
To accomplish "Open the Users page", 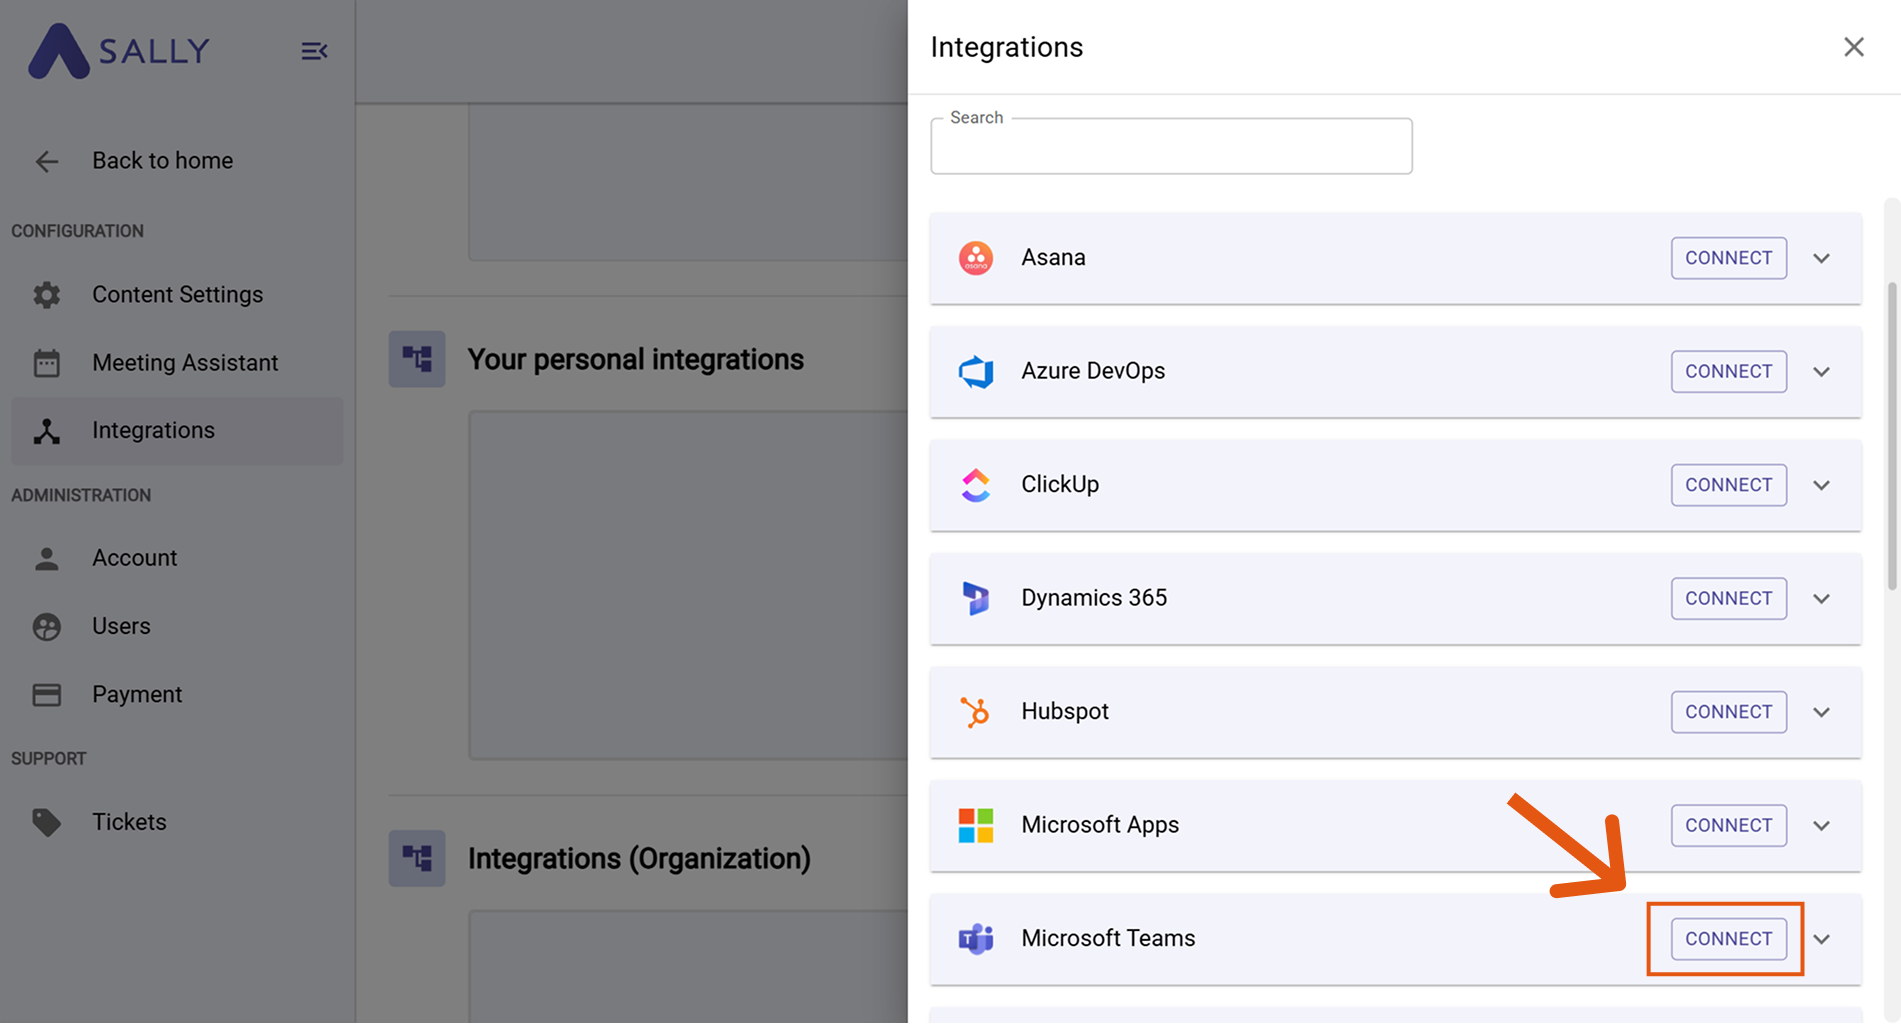I will pyautogui.click(x=177, y=627).
